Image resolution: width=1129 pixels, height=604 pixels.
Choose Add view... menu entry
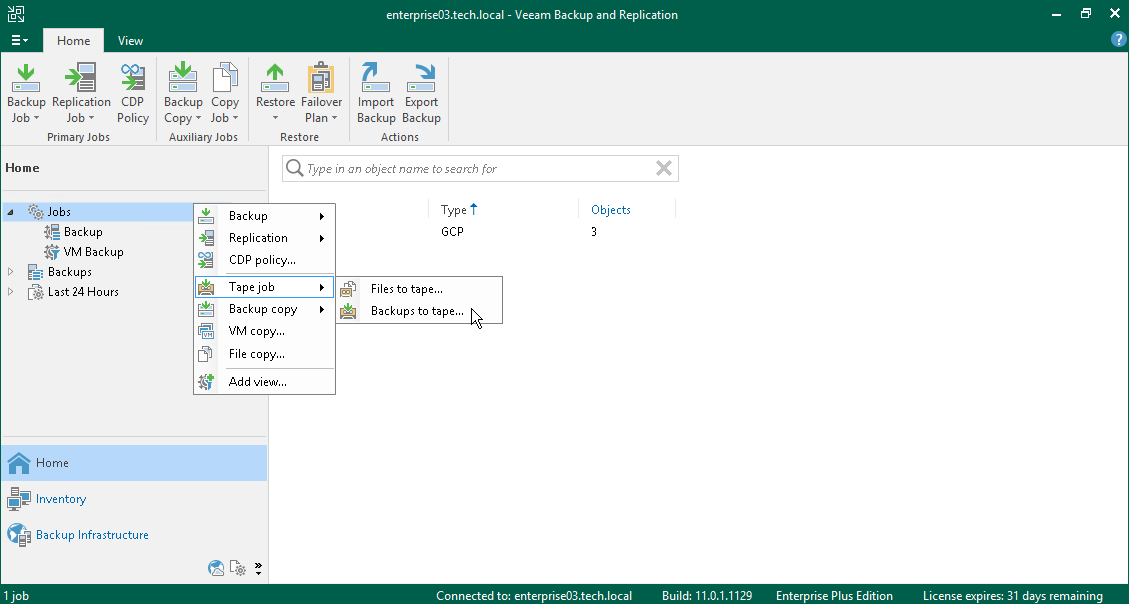(264, 382)
